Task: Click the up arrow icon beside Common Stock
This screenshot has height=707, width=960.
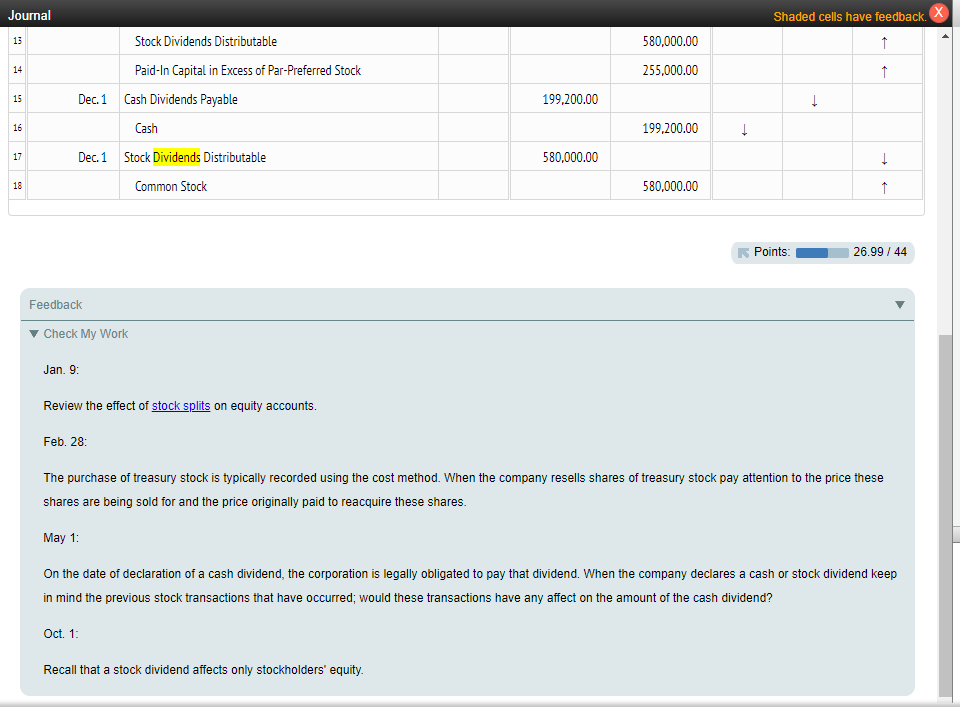Action: point(884,186)
